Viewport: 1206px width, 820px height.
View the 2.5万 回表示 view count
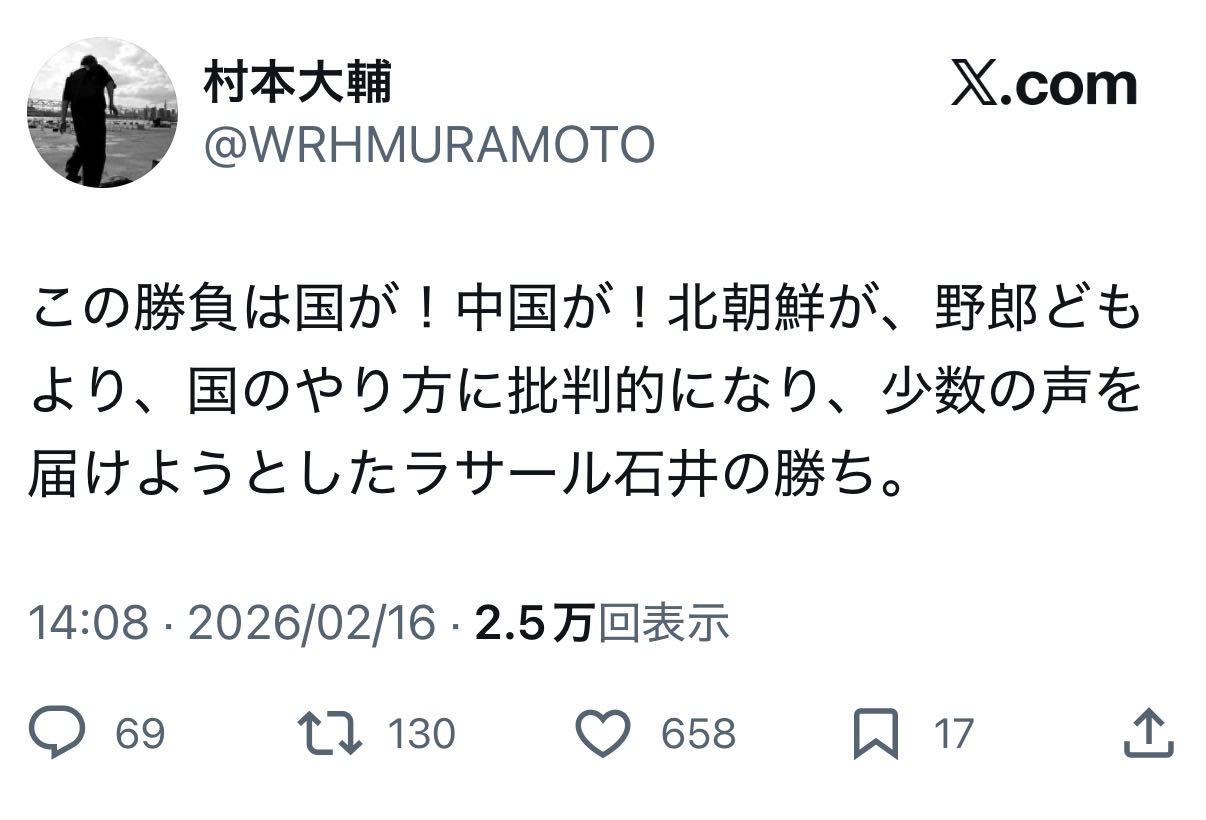(602, 624)
